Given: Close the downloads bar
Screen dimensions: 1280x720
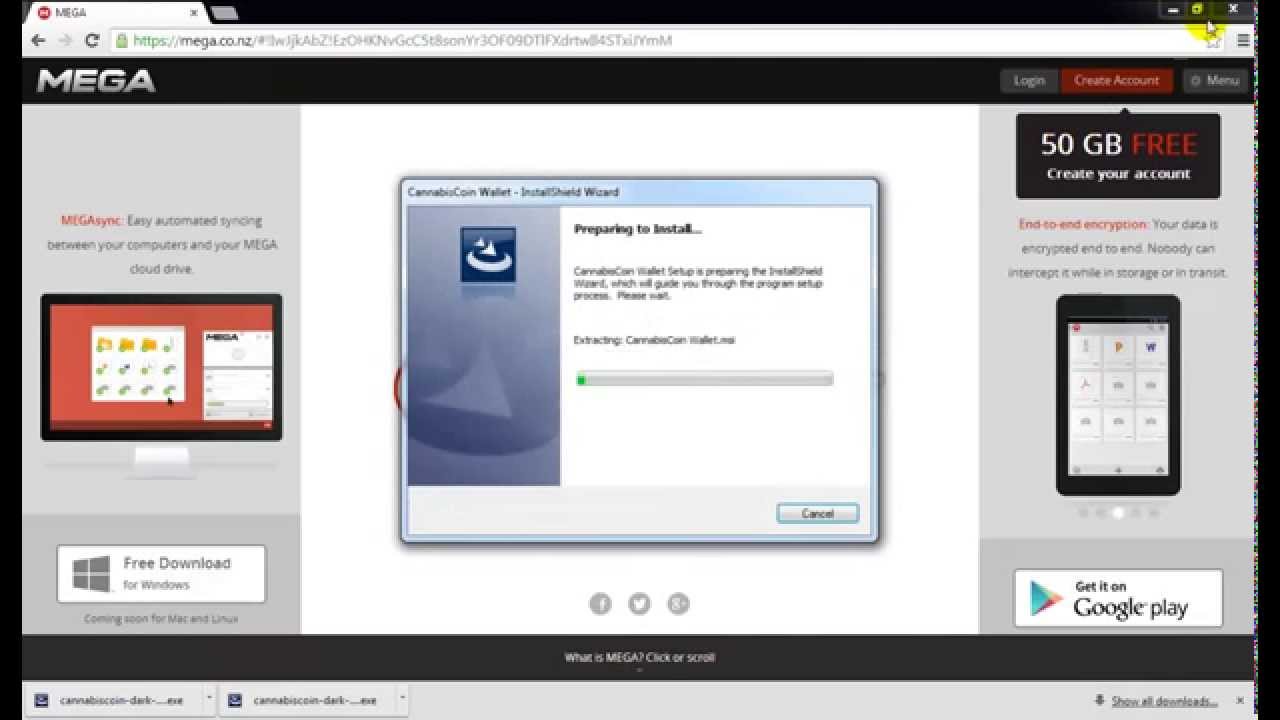Looking at the screenshot, I should coord(1240,701).
